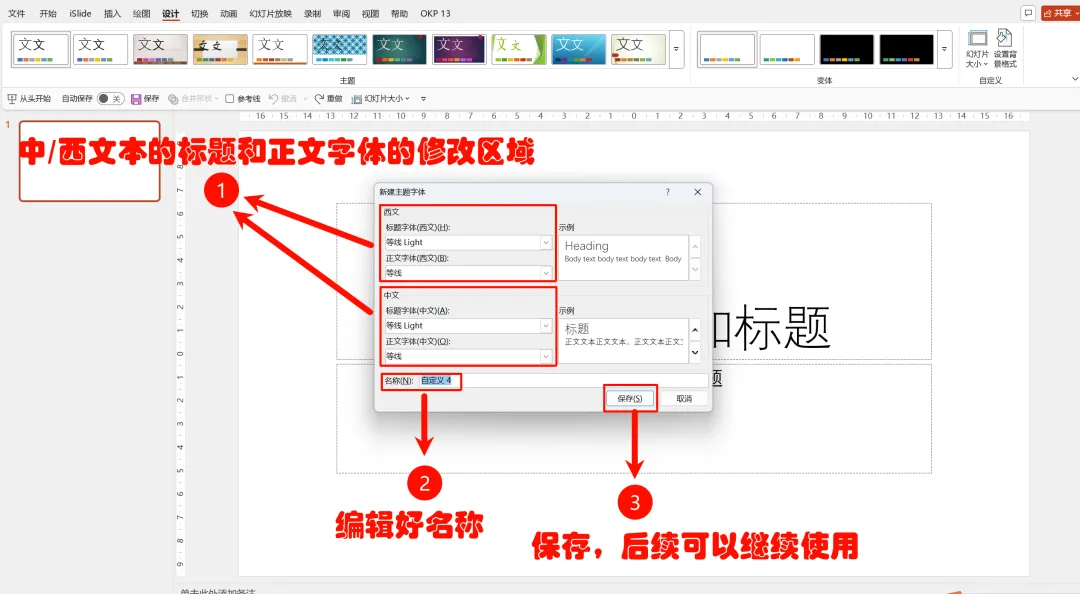Open the 帮助 ribbon tab
This screenshot has height=594, width=1080.
click(x=399, y=13)
